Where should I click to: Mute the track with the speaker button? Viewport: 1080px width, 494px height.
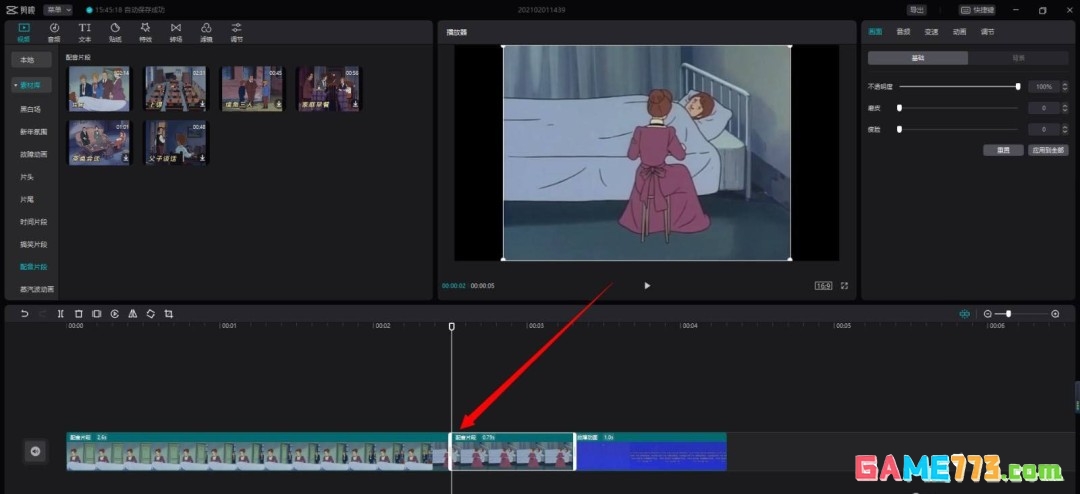[x=35, y=451]
